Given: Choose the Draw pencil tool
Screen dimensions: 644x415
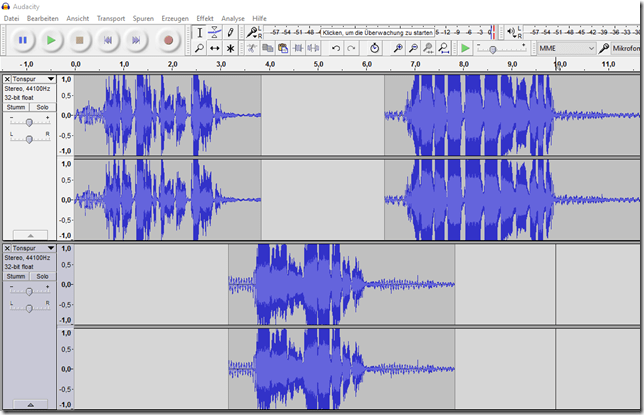Looking at the screenshot, I should [231, 33].
